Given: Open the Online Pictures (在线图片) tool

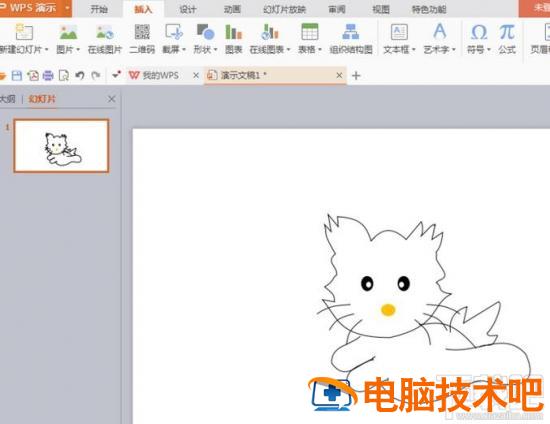Looking at the screenshot, I should [x=105, y=32].
